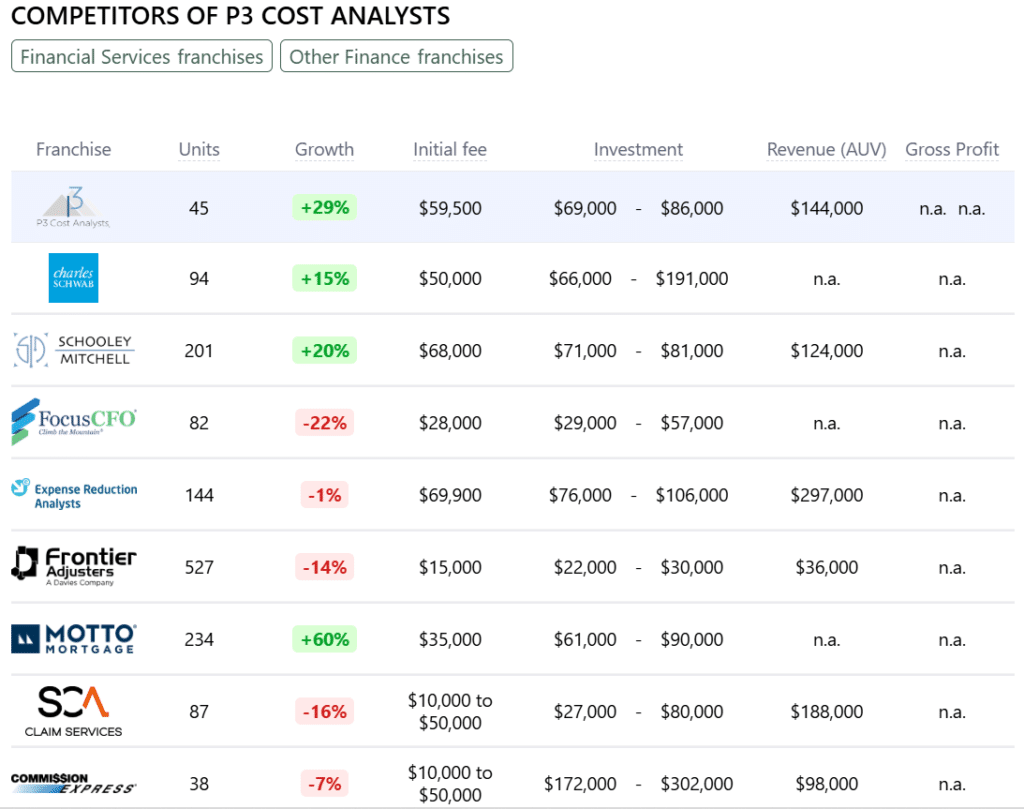Click the $106,000 maximum investment value
Image resolution: width=1024 pixels, height=809 pixels.
[x=692, y=496]
